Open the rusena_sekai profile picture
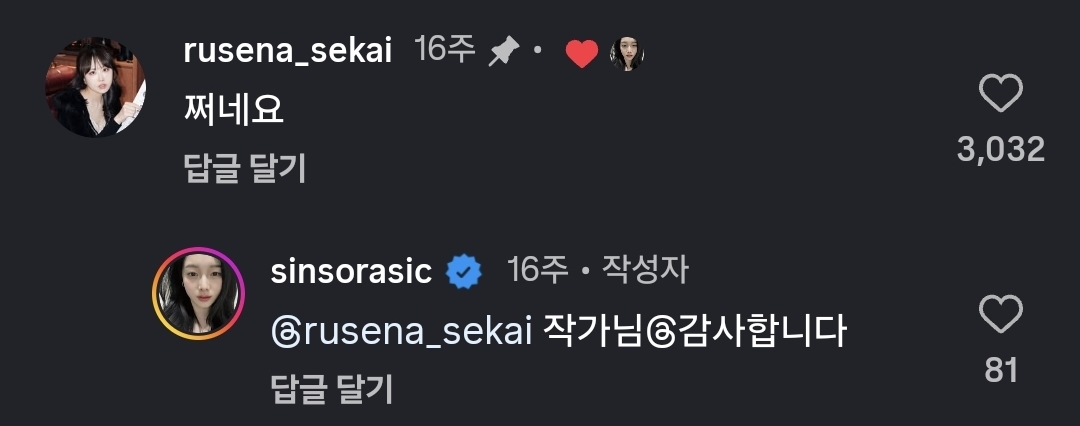The width and height of the screenshot is (1080, 426). pyautogui.click(x=96, y=88)
